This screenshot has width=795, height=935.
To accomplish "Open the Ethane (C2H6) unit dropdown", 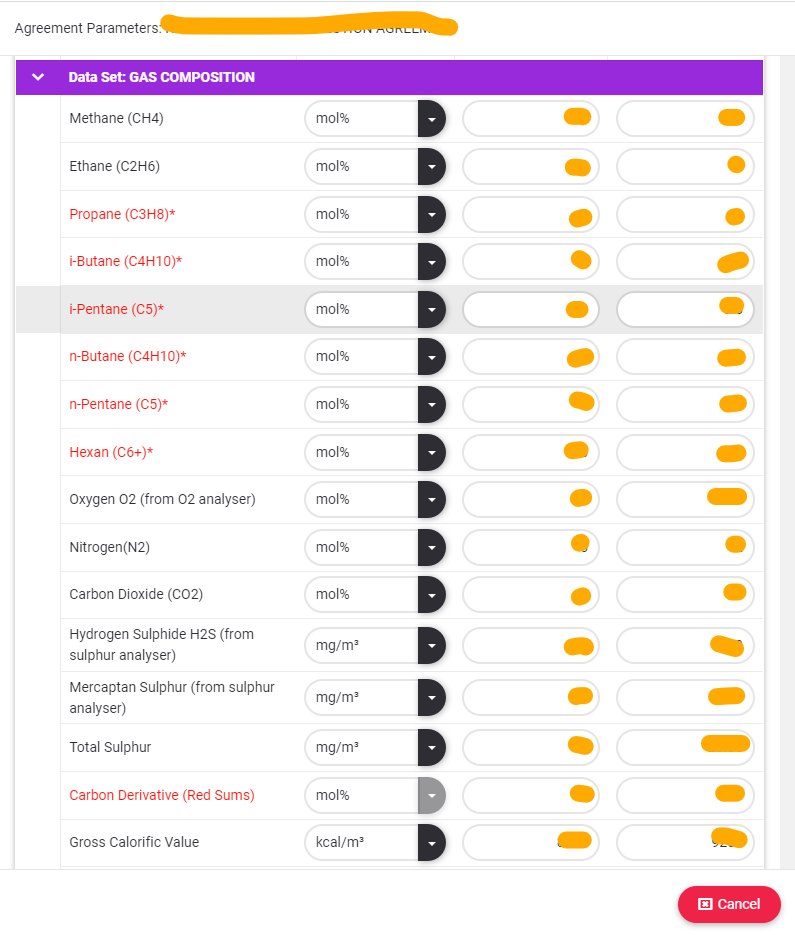I will pos(431,166).
